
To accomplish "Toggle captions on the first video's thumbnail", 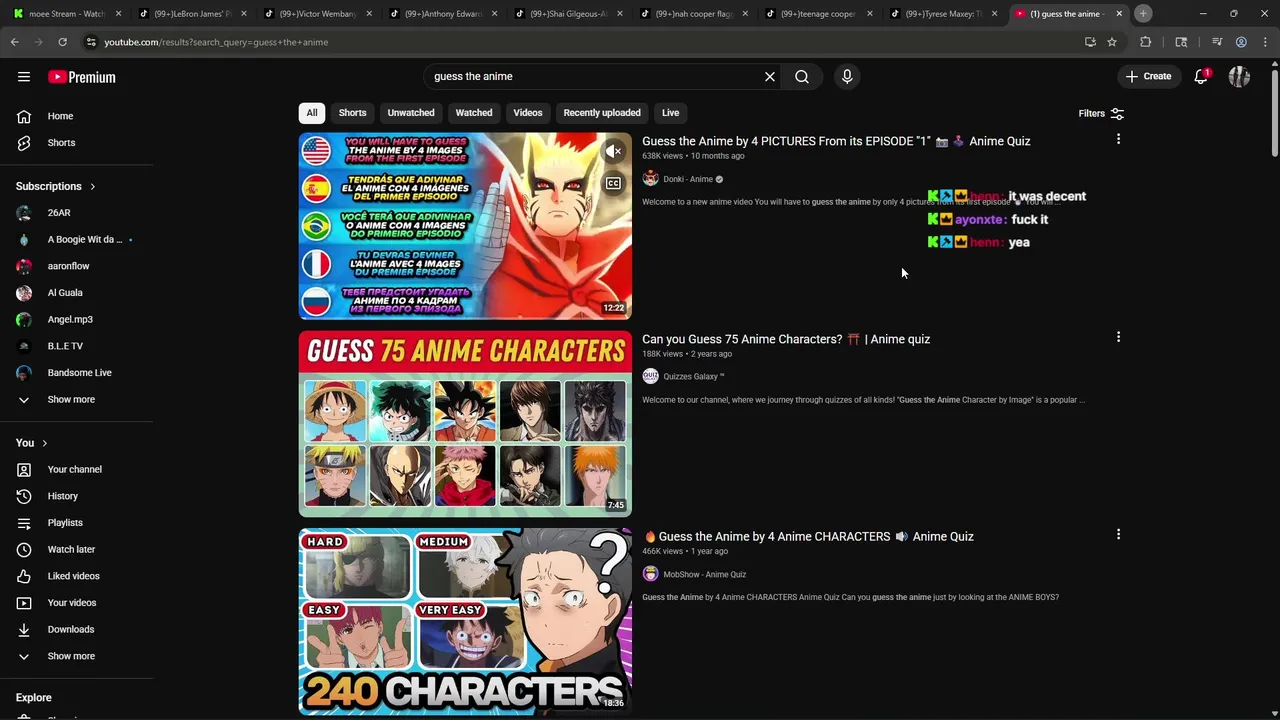I will coord(613,184).
